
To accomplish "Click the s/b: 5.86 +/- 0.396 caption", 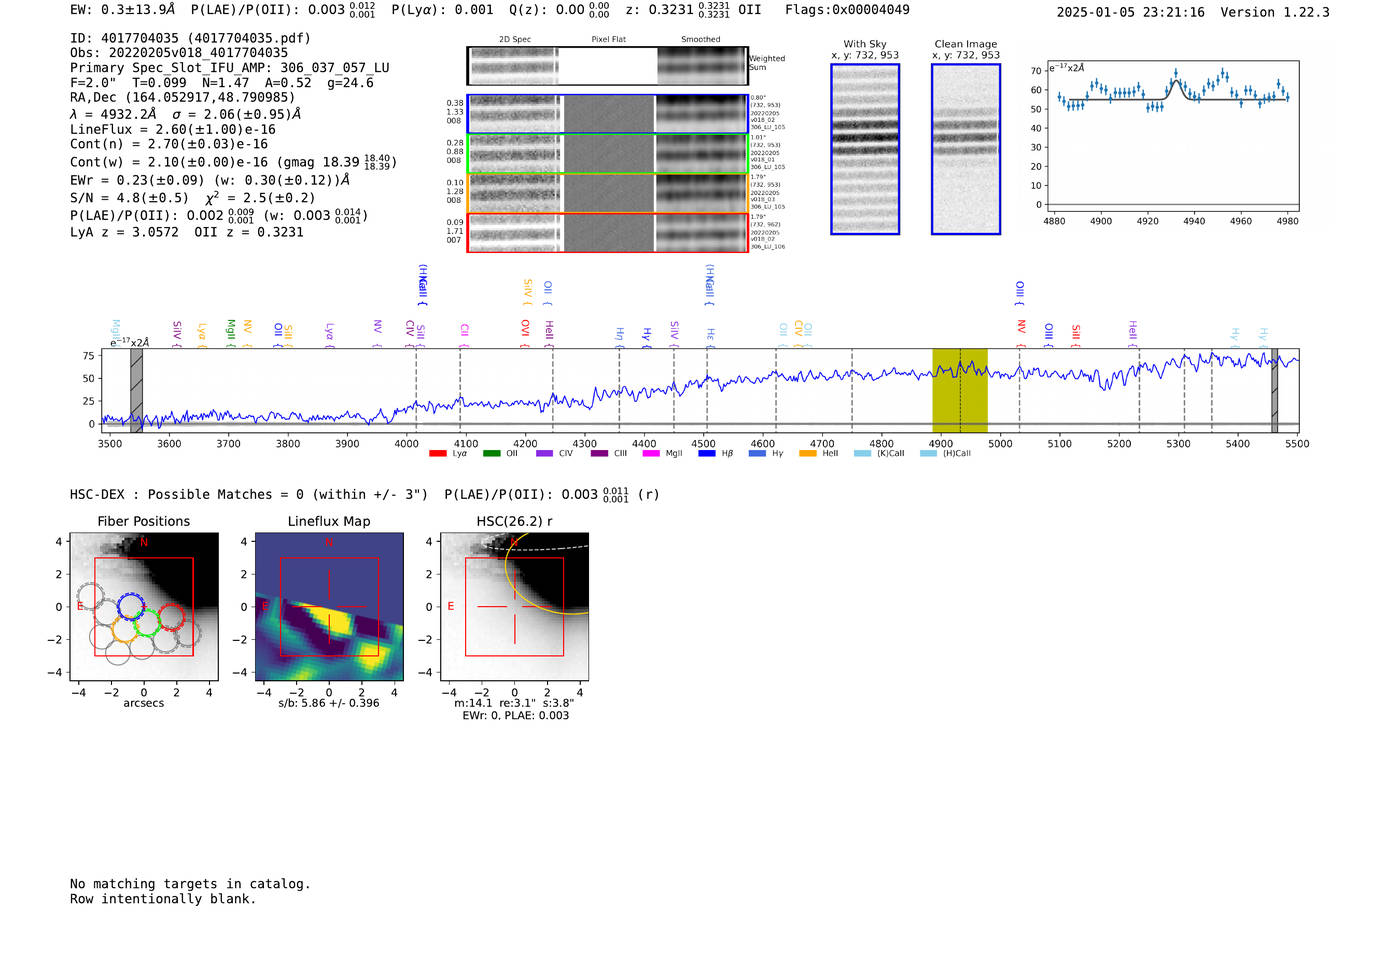I will (329, 703).
